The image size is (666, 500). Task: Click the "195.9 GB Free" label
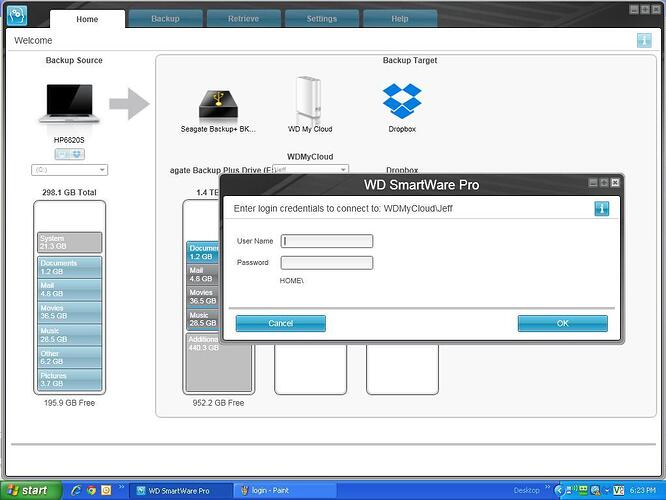[x=69, y=403]
